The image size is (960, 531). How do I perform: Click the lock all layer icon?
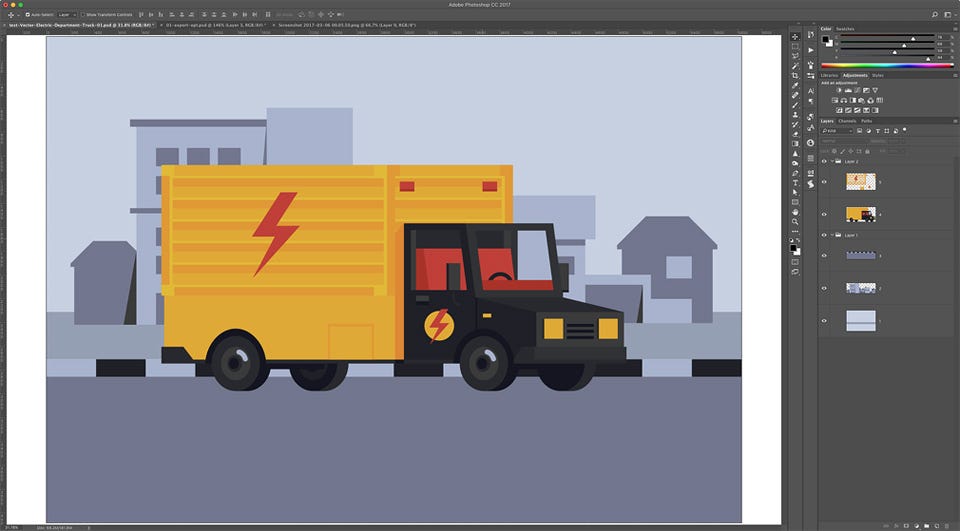point(867,151)
